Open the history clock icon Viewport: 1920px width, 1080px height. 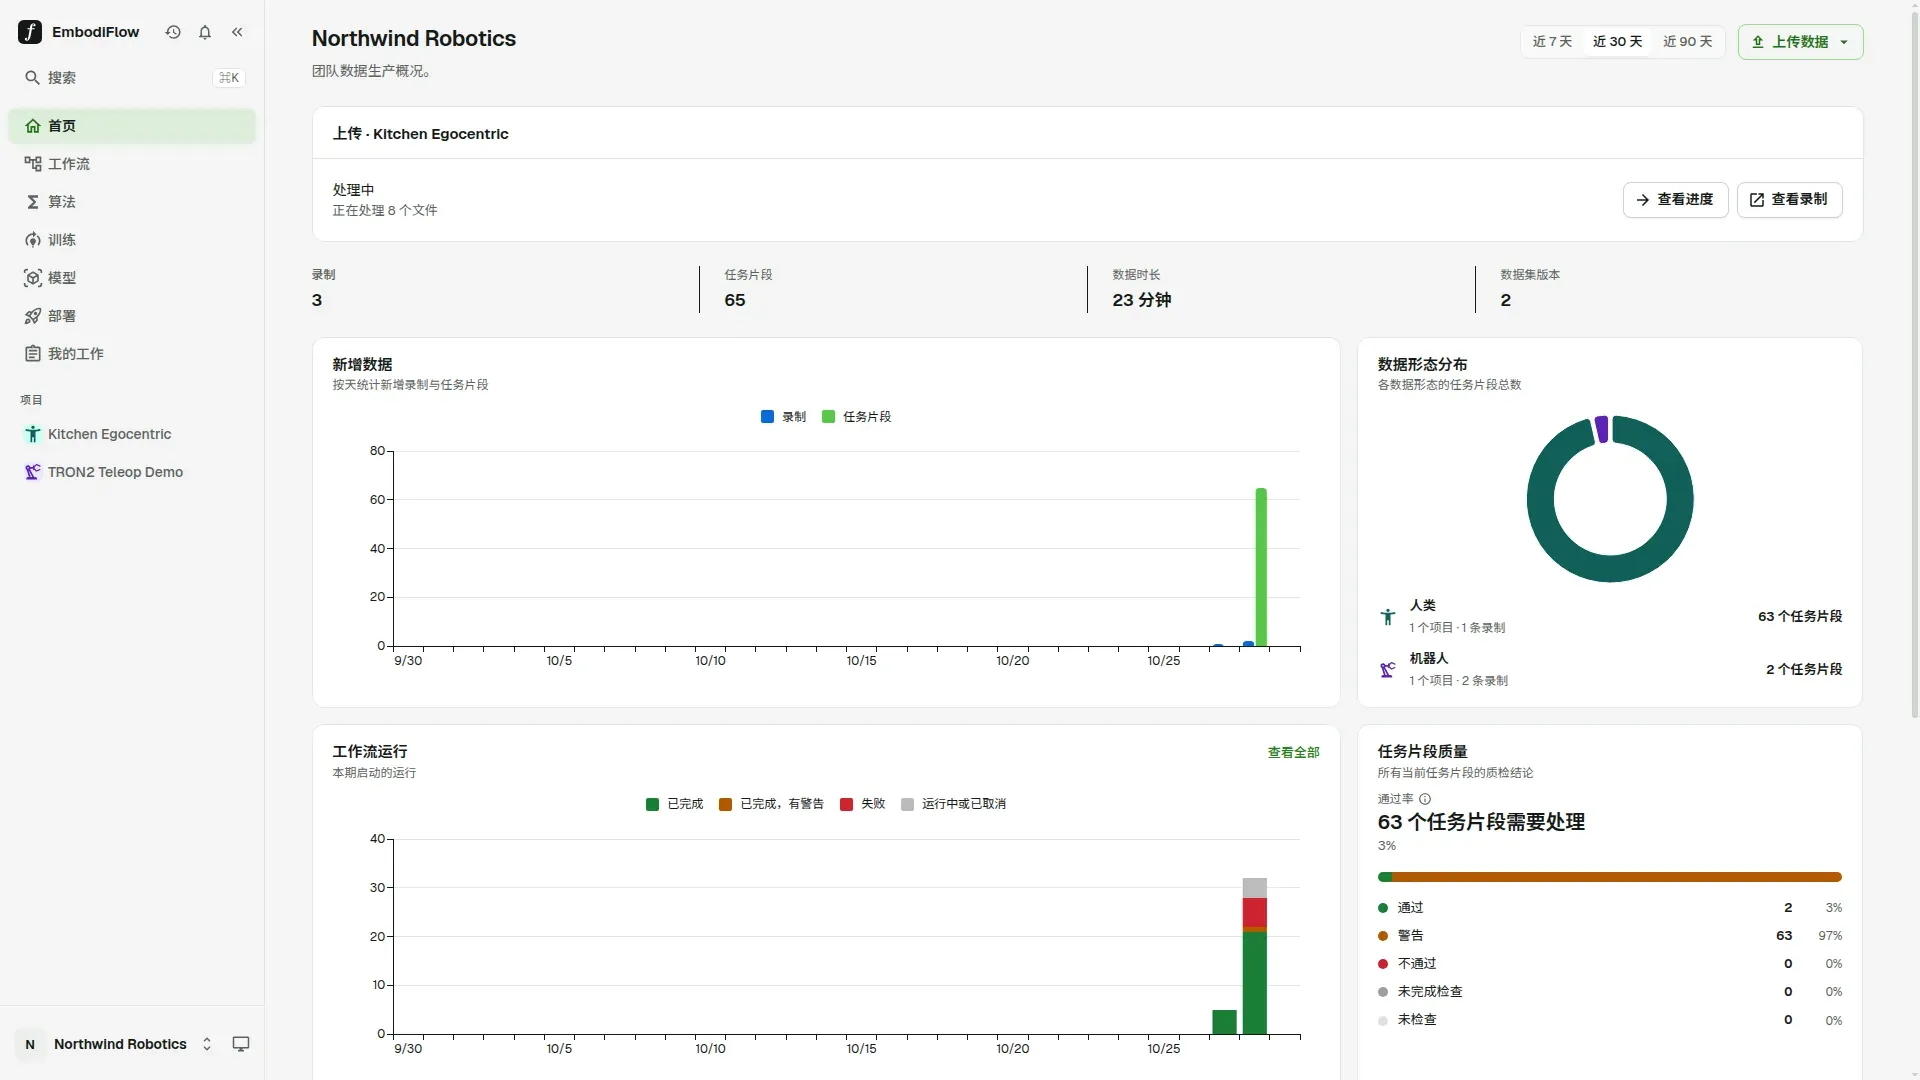click(173, 32)
